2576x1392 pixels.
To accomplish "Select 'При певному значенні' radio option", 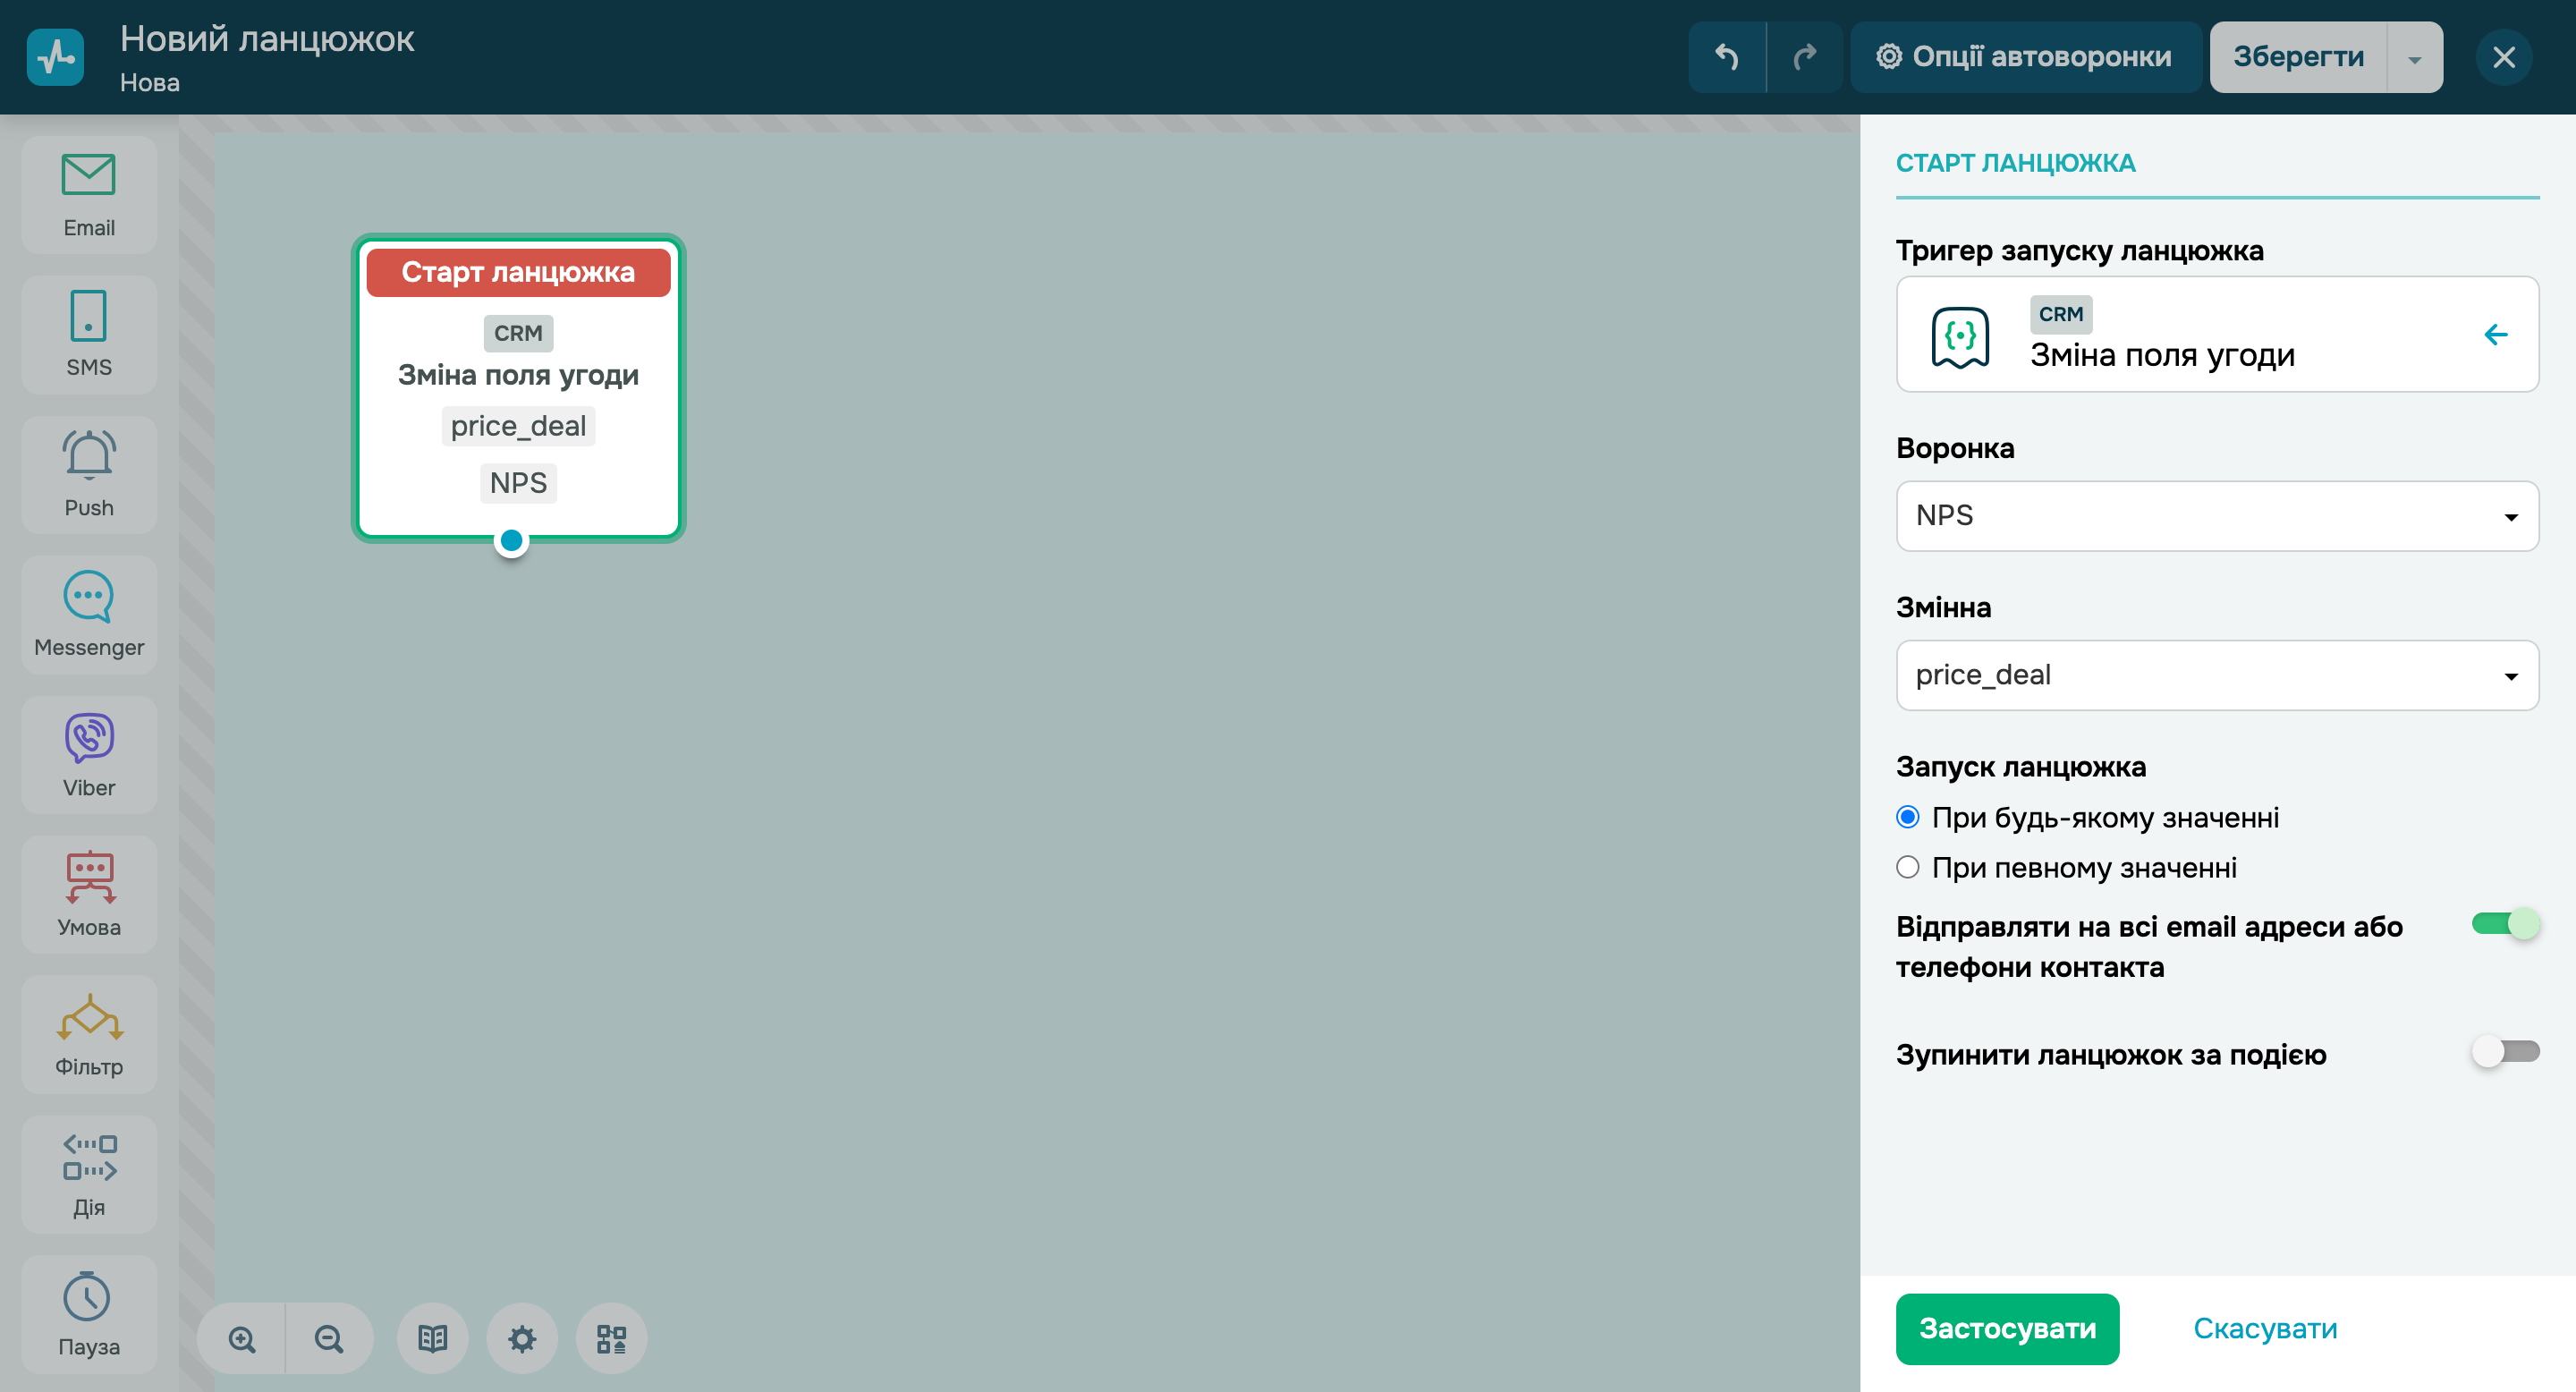I will 1908,867.
